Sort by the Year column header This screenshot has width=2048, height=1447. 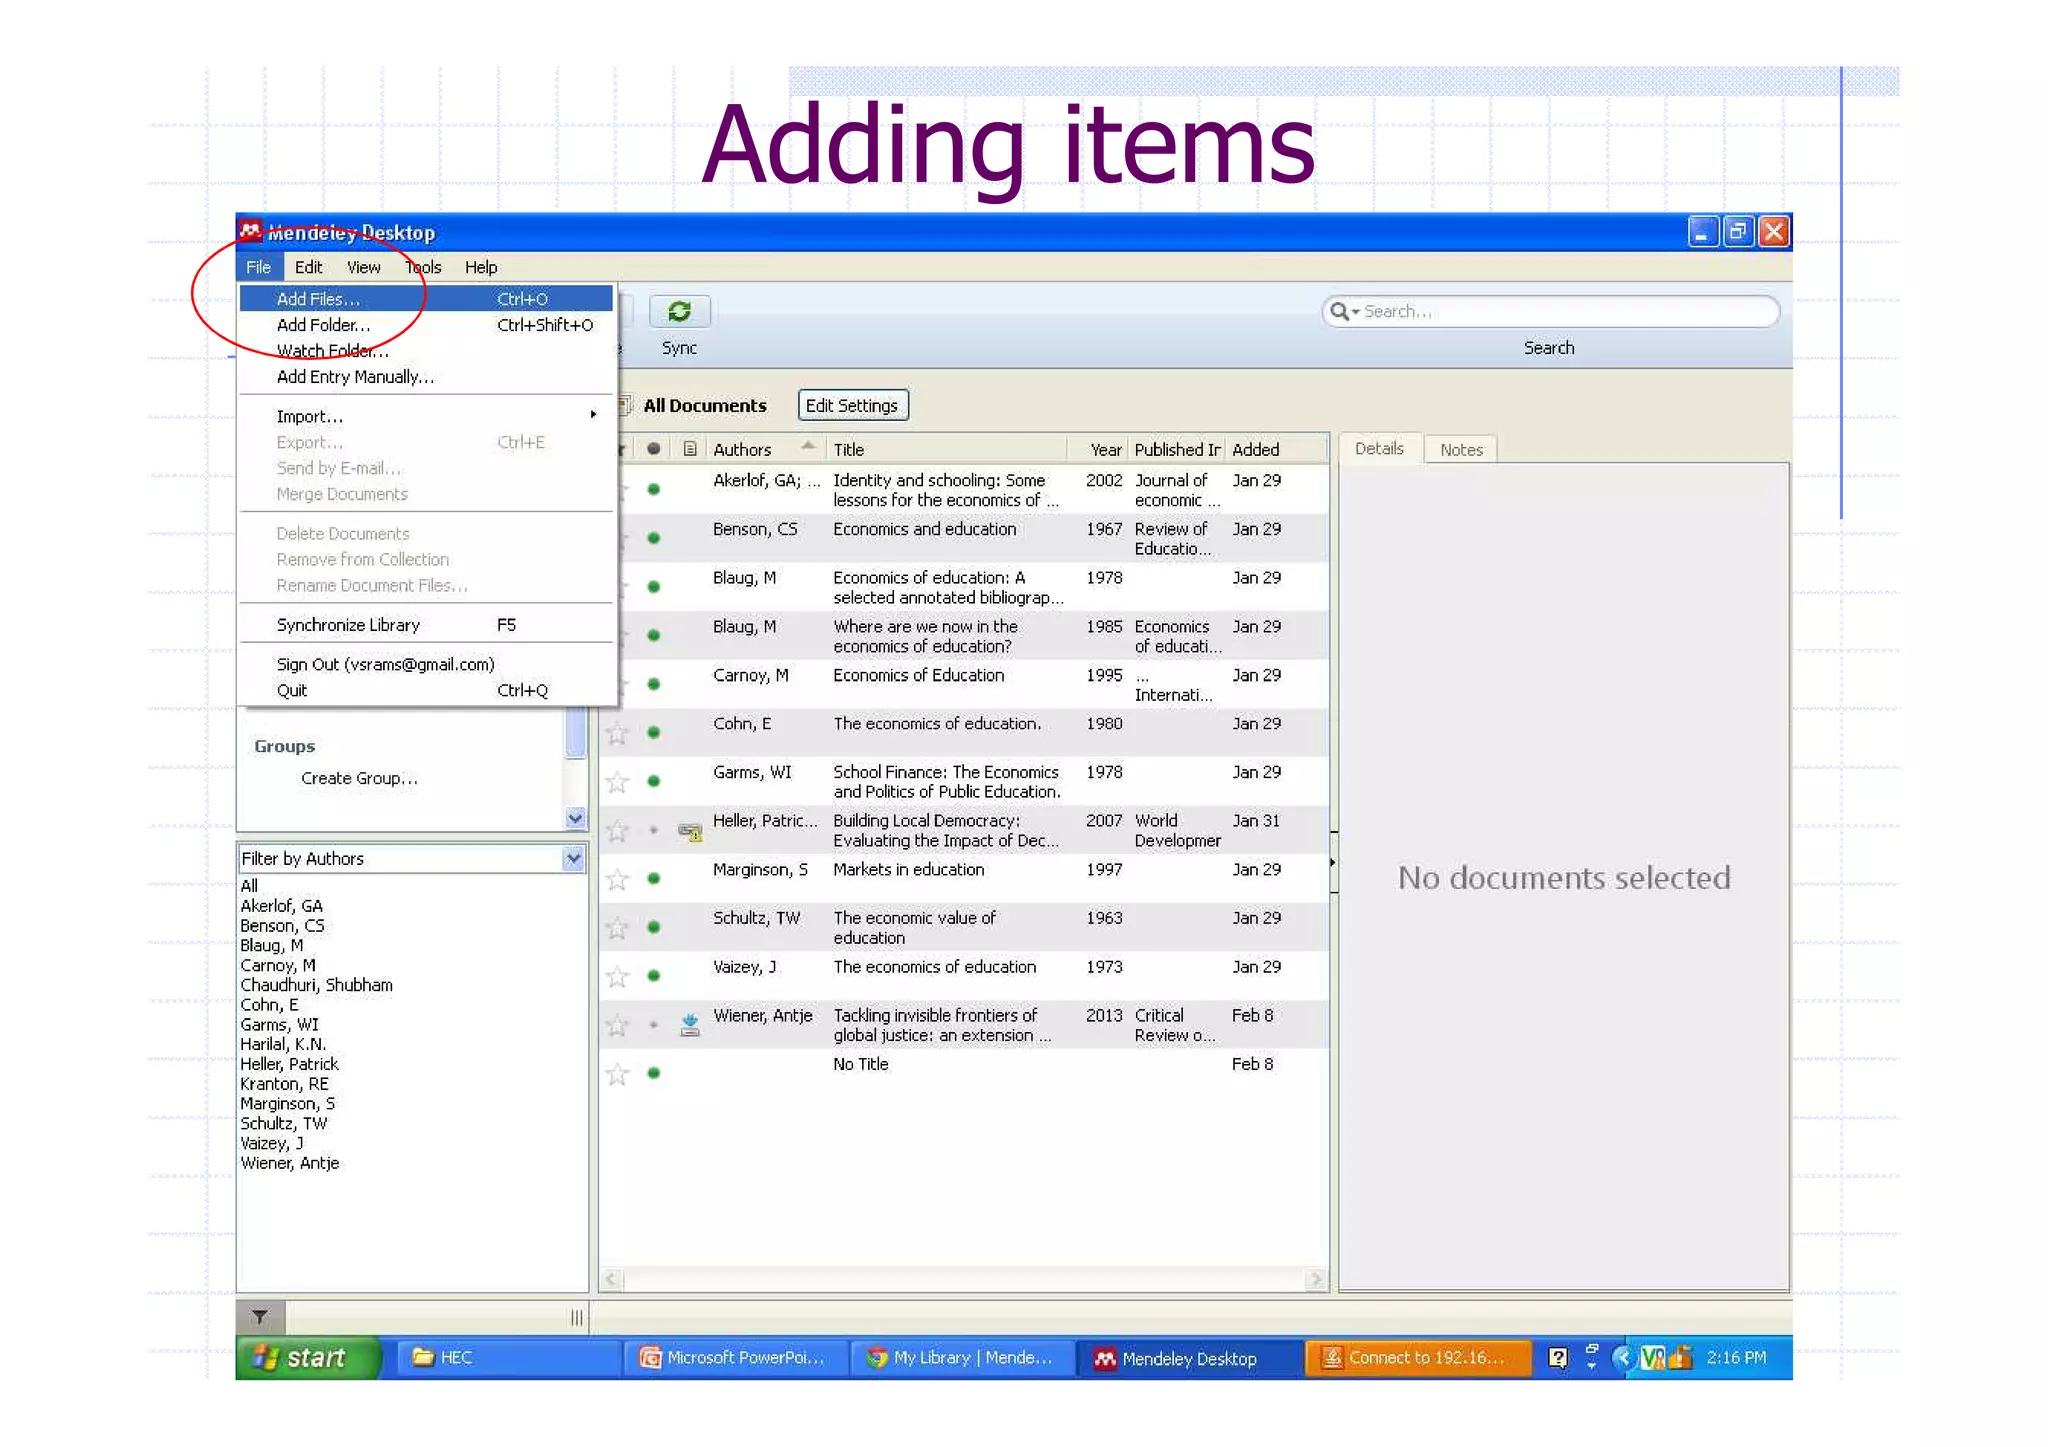click(1105, 449)
